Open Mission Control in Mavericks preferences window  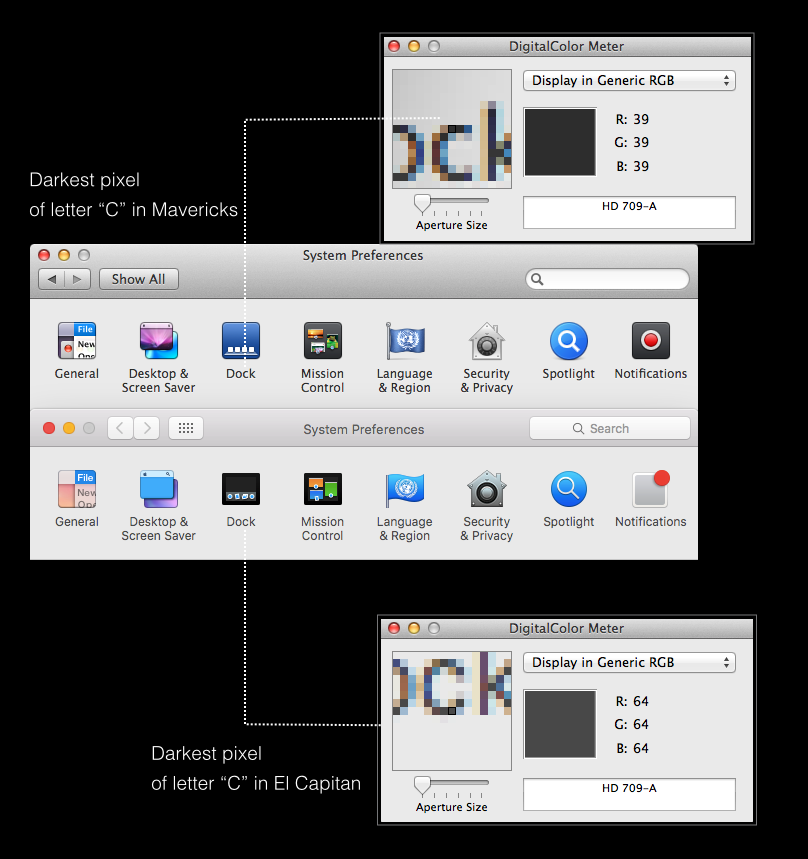(x=323, y=340)
